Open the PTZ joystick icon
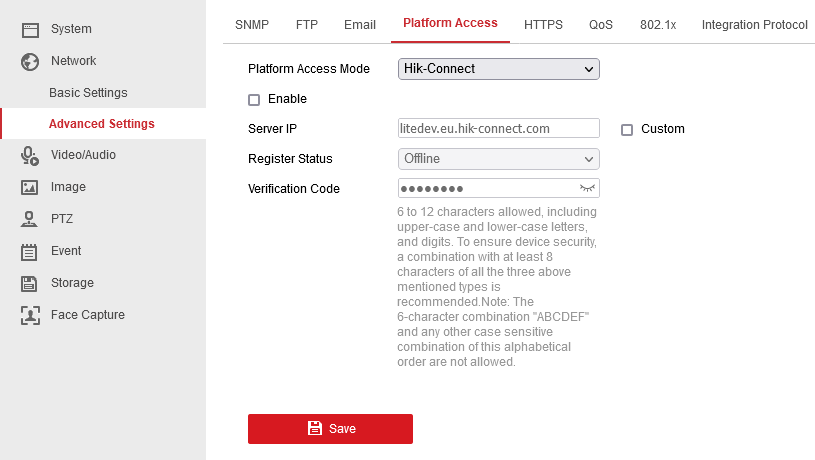Screen dimensions: 815x460 (29, 219)
